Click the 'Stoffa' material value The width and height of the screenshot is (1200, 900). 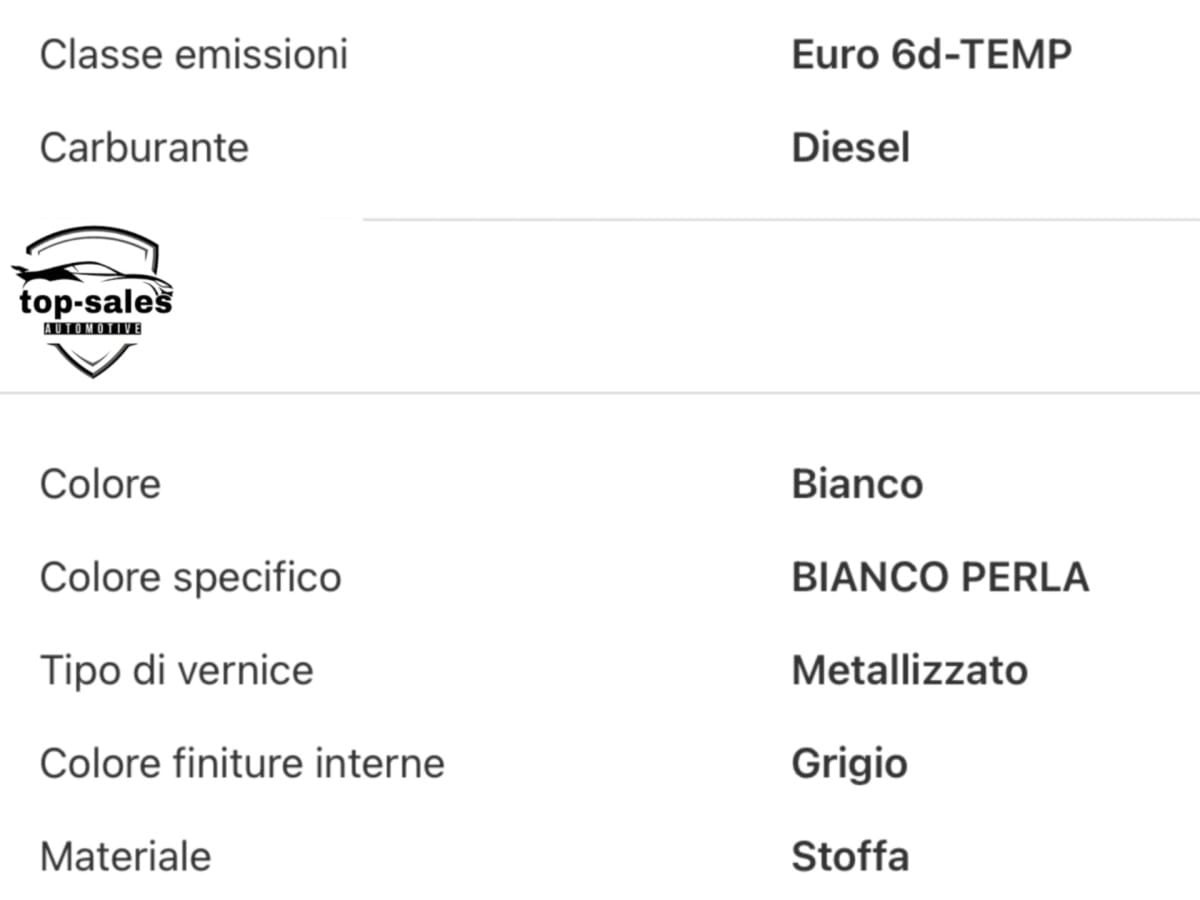point(850,857)
